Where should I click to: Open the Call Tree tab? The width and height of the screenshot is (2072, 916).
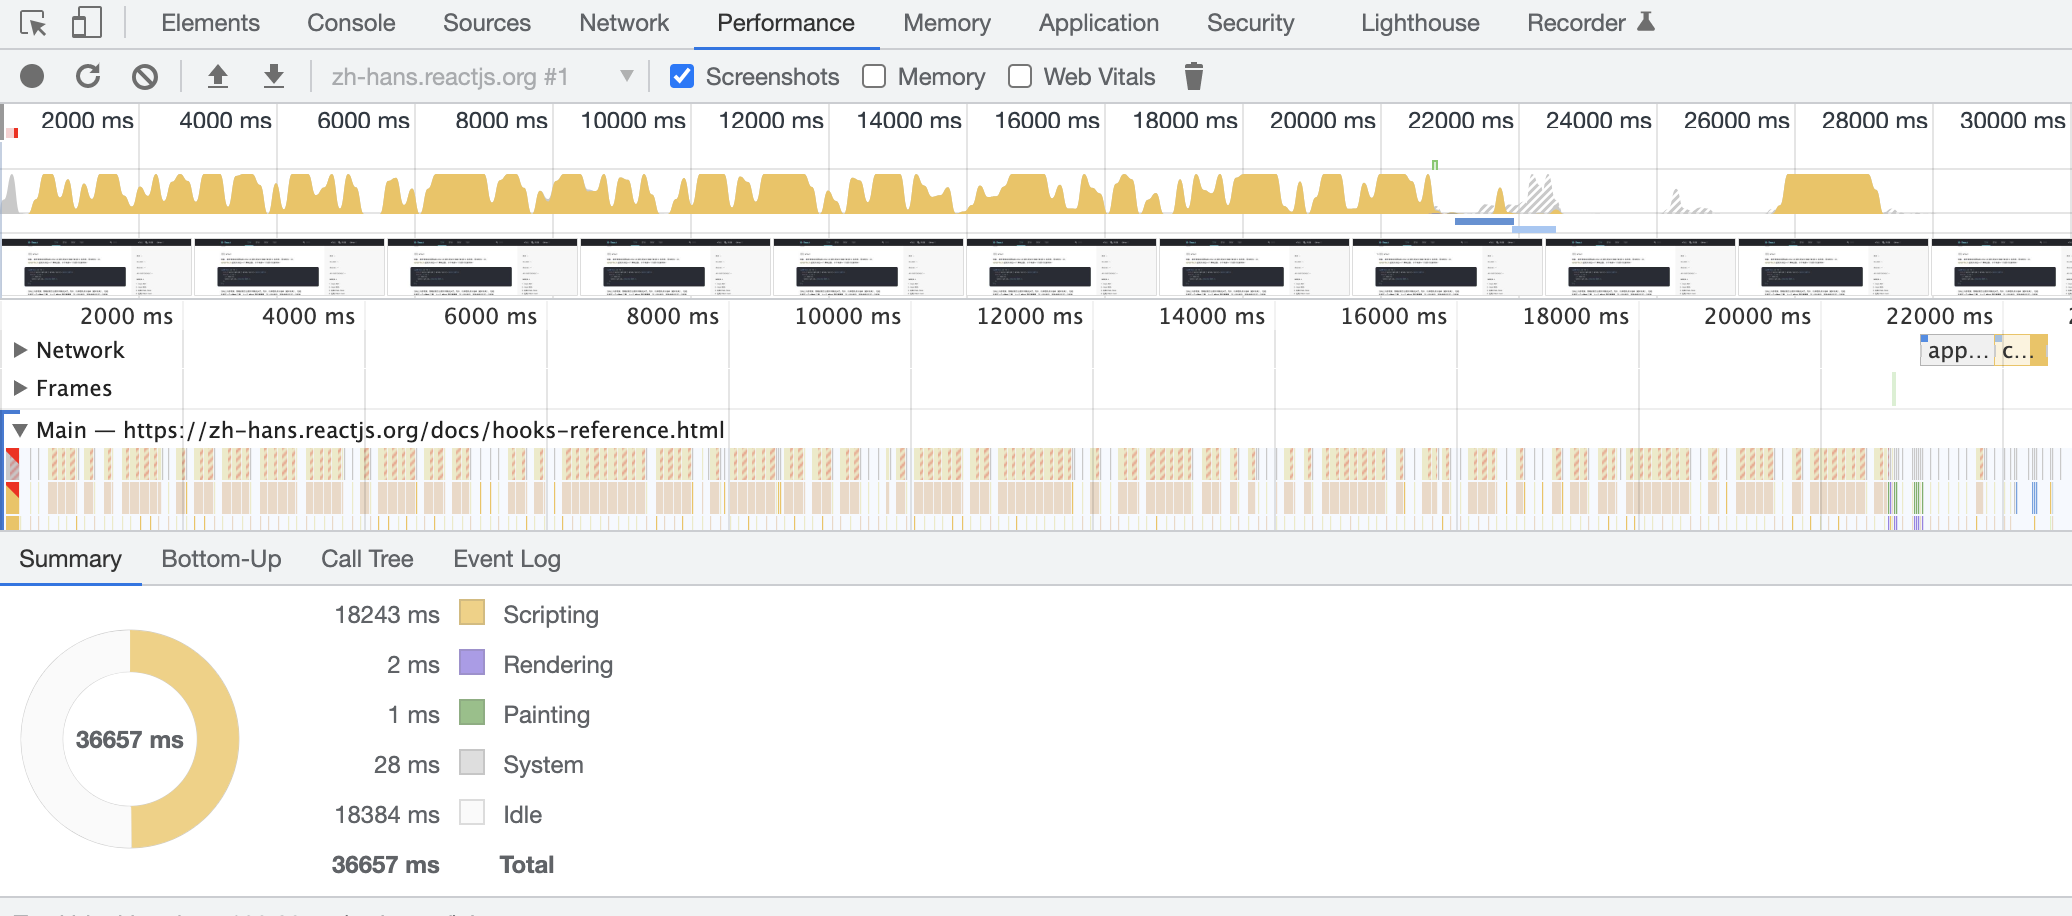pyautogui.click(x=367, y=559)
